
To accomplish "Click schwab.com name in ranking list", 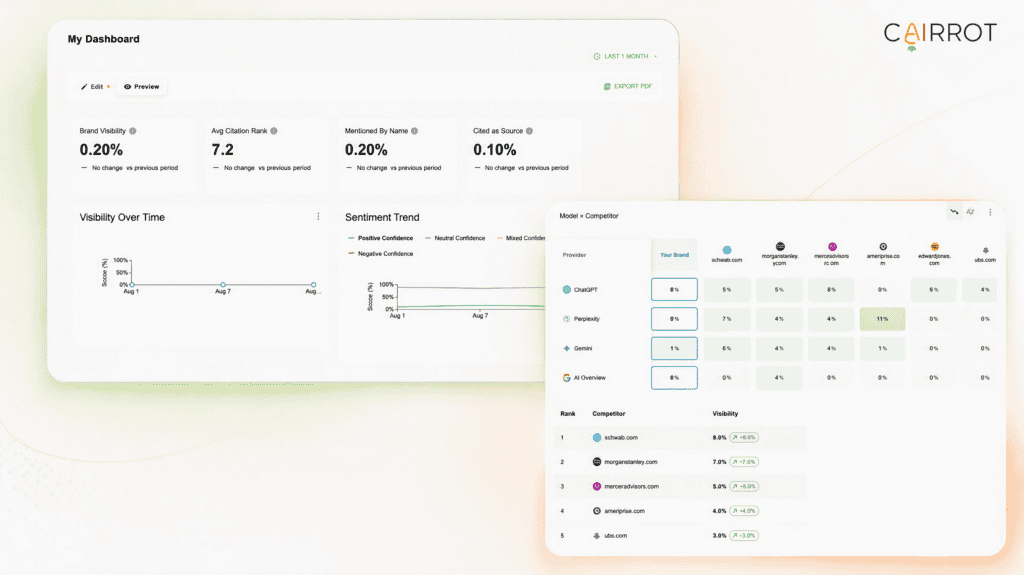I will pos(621,438).
